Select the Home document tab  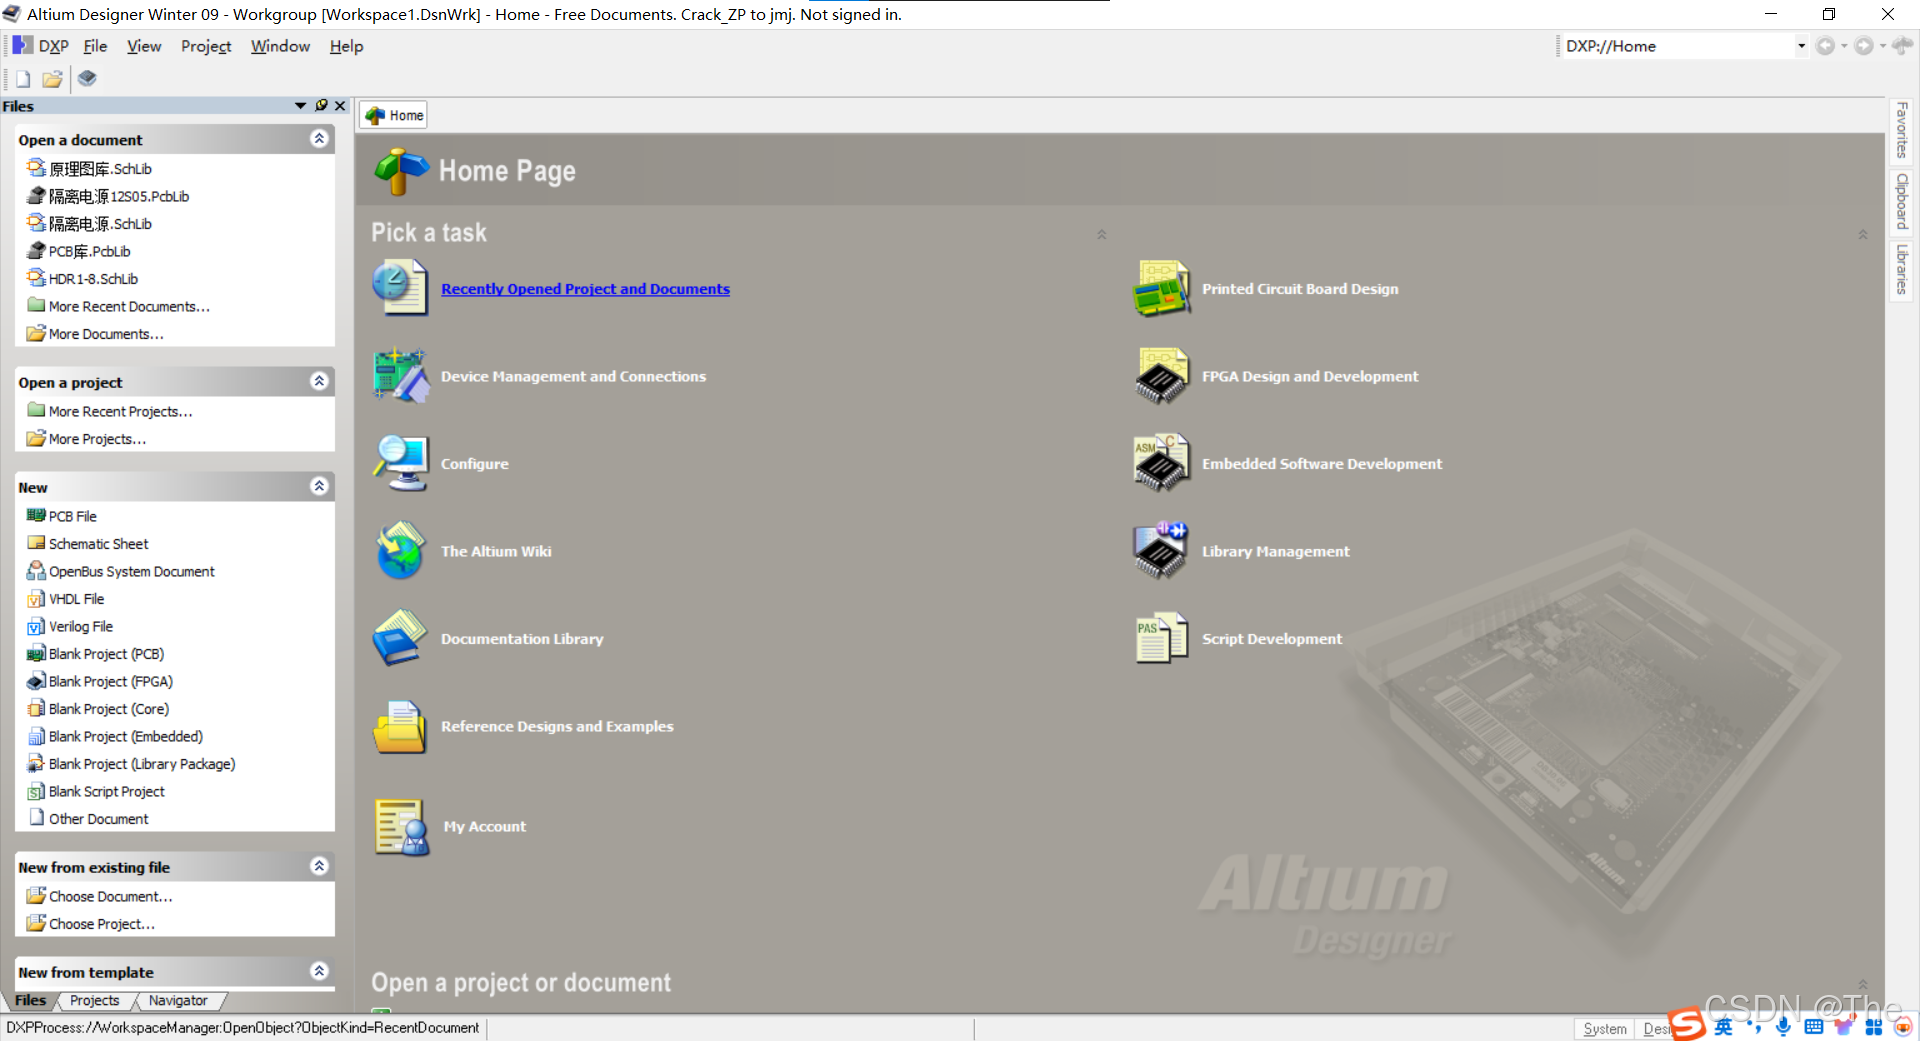pyautogui.click(x=394, y=115)
